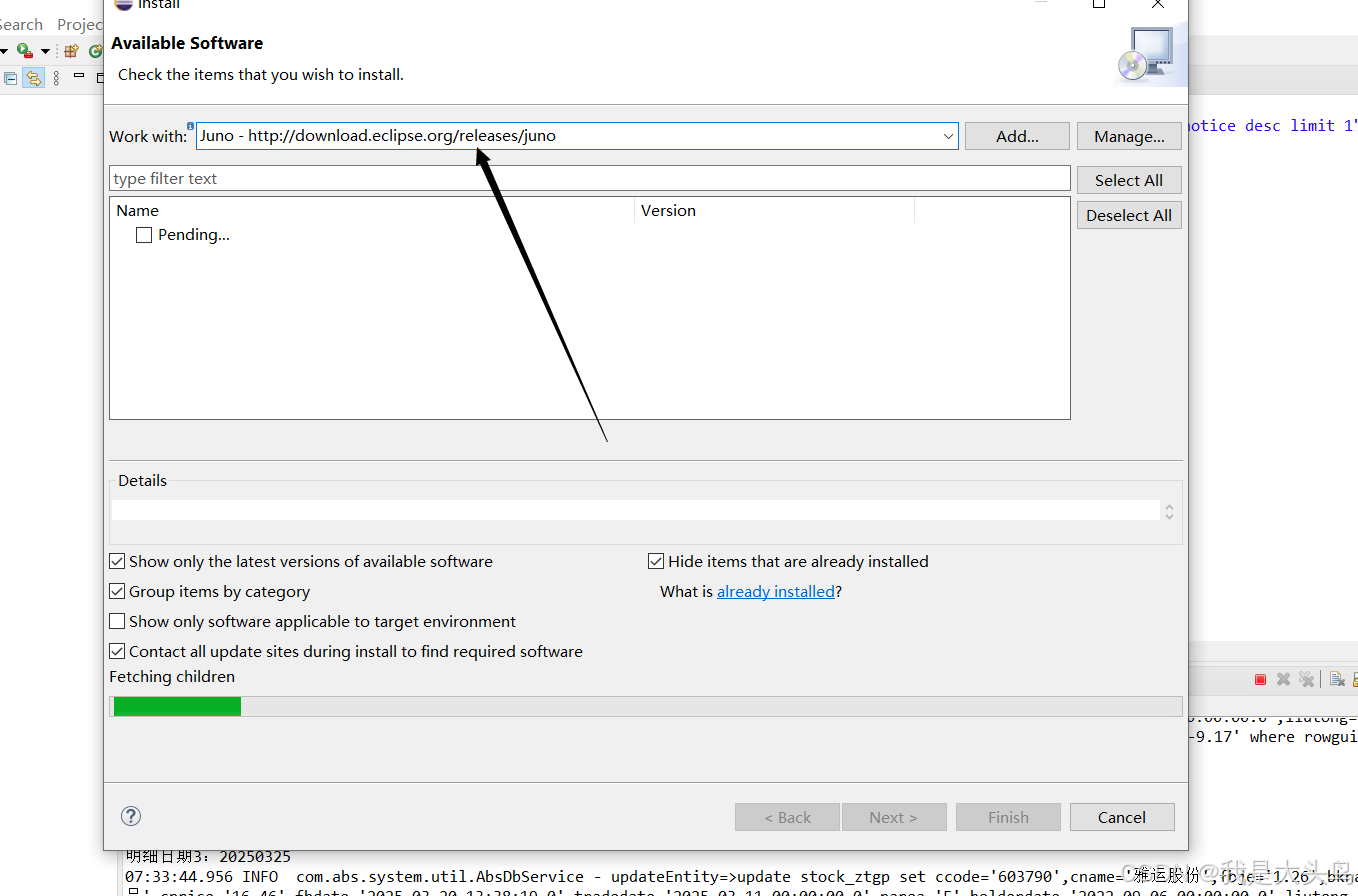
Task: Click the remove launch icon in console
Action: (x=1283, y=679)
